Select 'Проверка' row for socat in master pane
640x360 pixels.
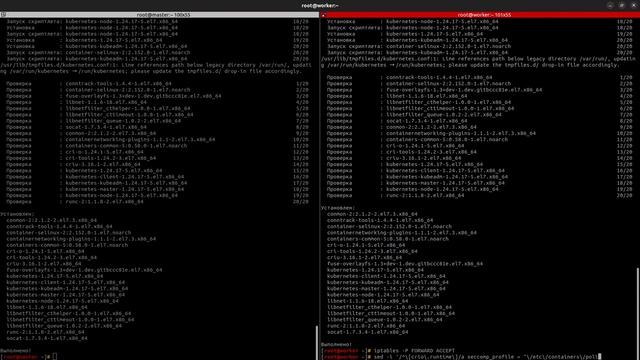coord(157,127)
